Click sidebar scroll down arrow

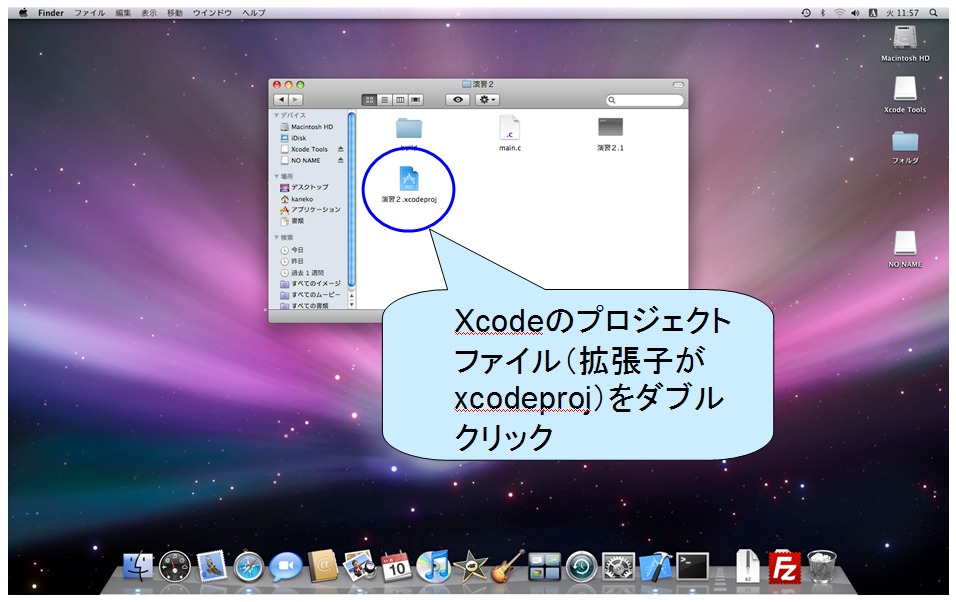pos(351,304)
